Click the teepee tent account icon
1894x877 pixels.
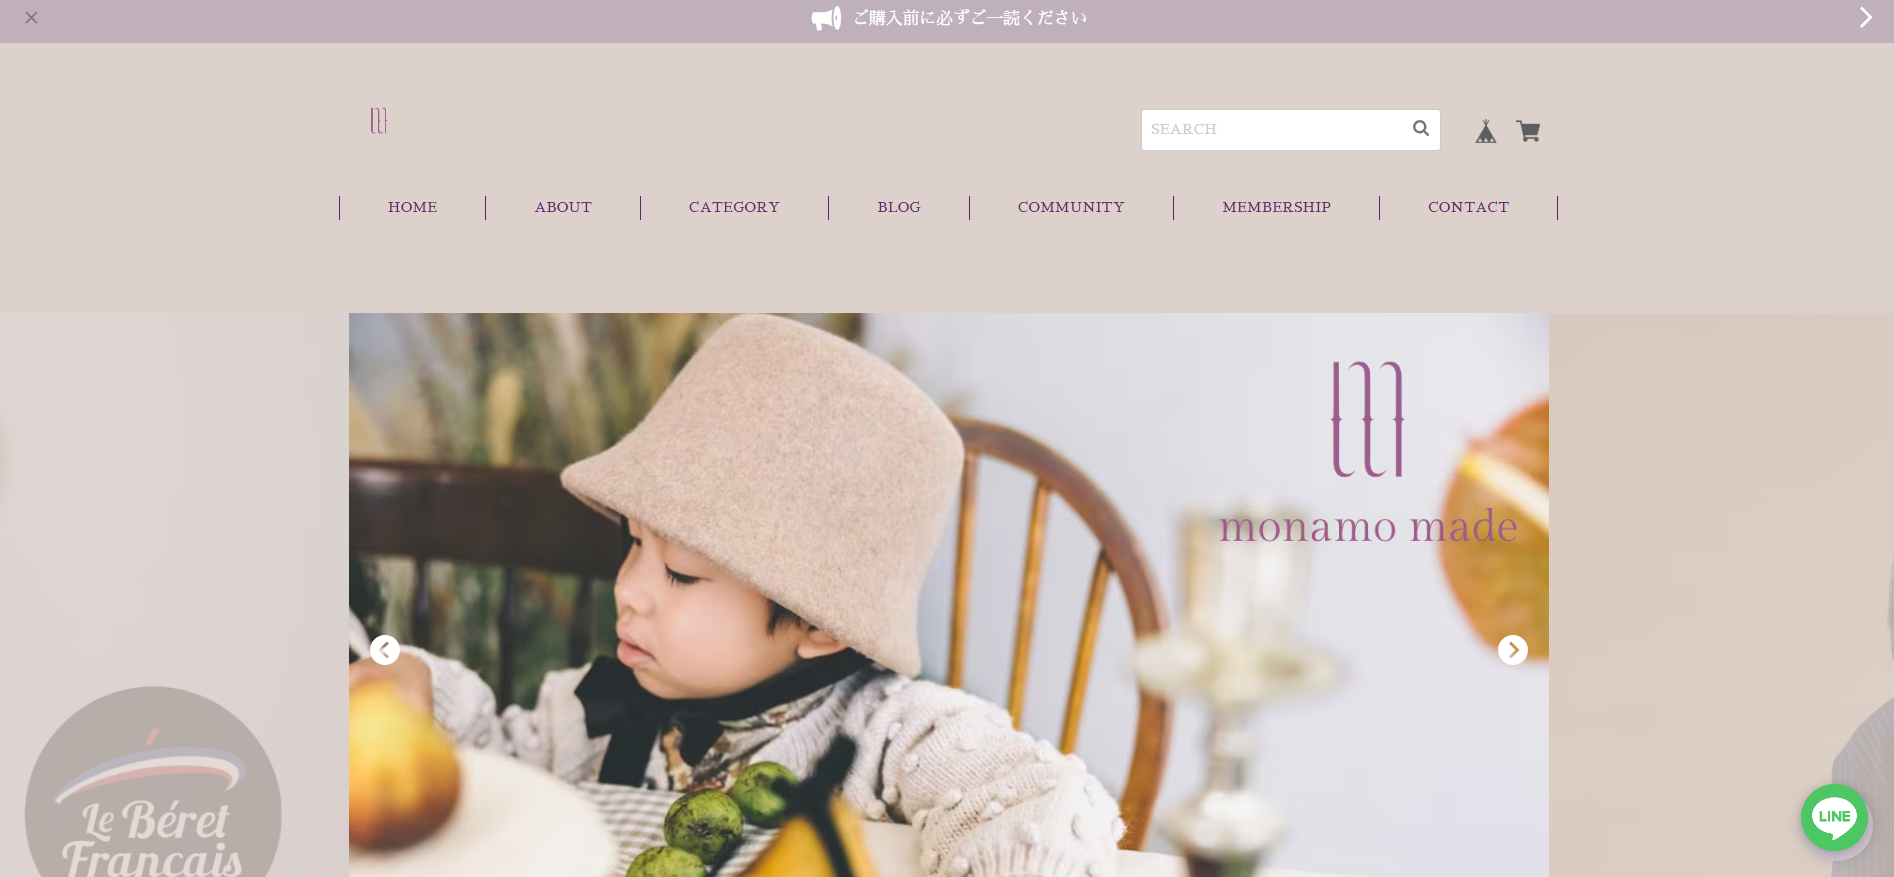[x=1486, y=131]
